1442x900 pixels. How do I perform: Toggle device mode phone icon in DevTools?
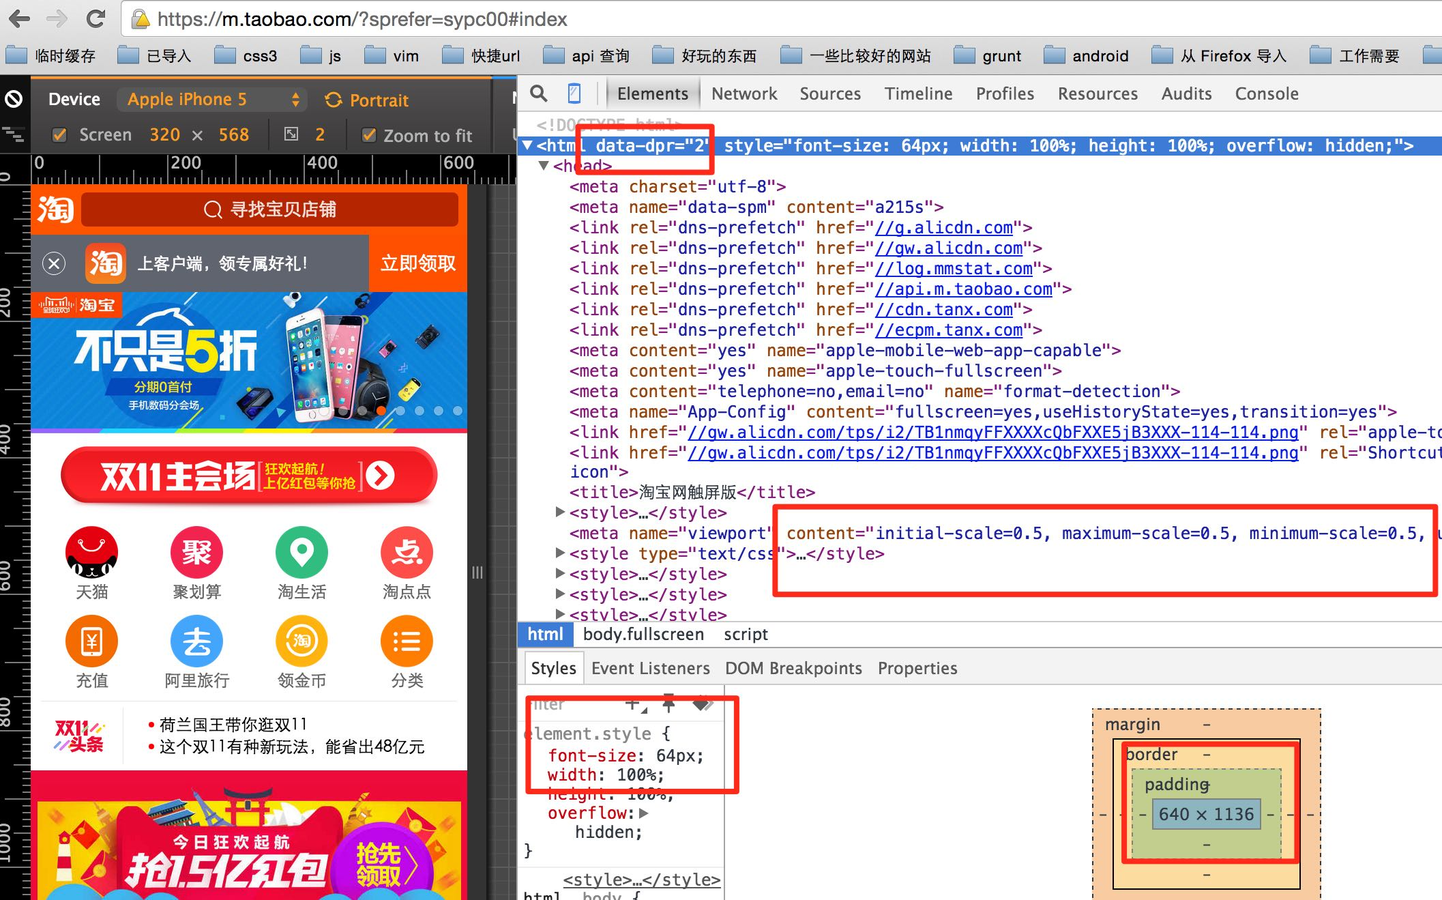click(x=574, y=93)
